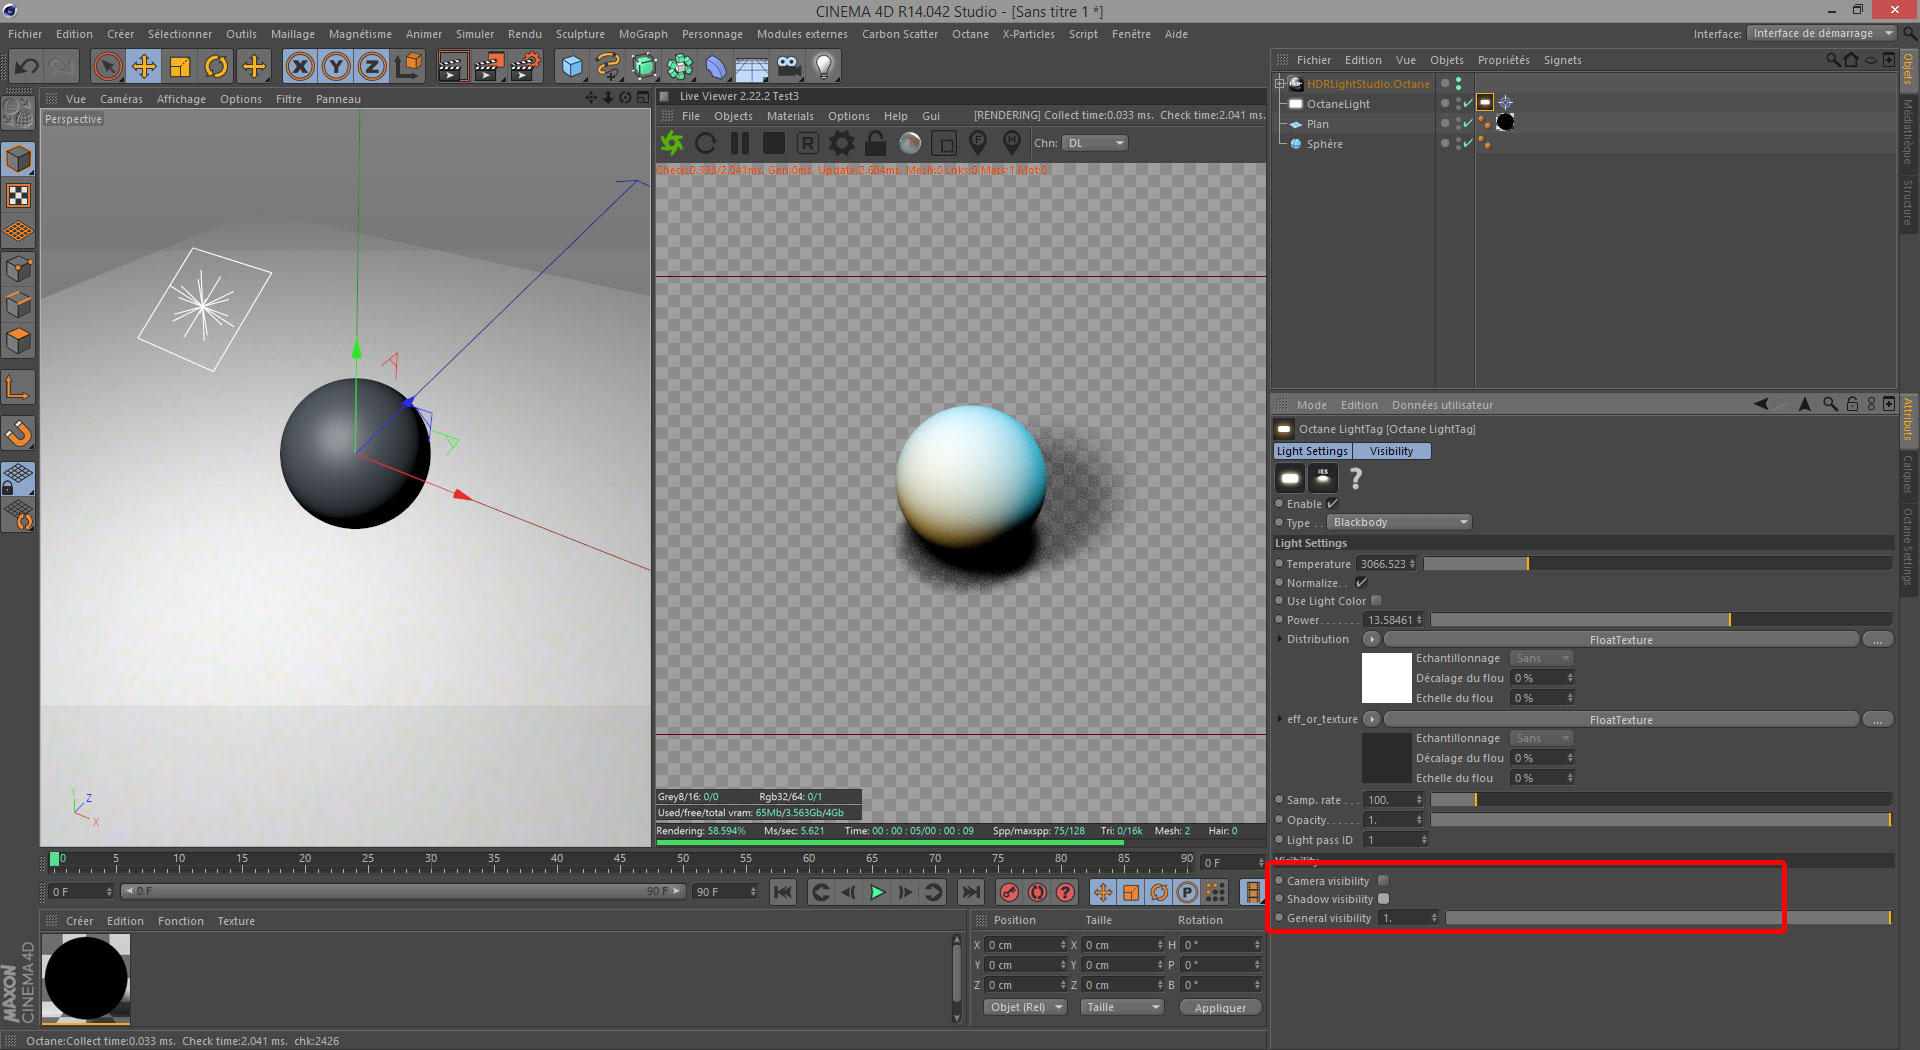1920x1050 pixels.
Task: Click the Power slider bar
Action: click(x=1661, y=620)
